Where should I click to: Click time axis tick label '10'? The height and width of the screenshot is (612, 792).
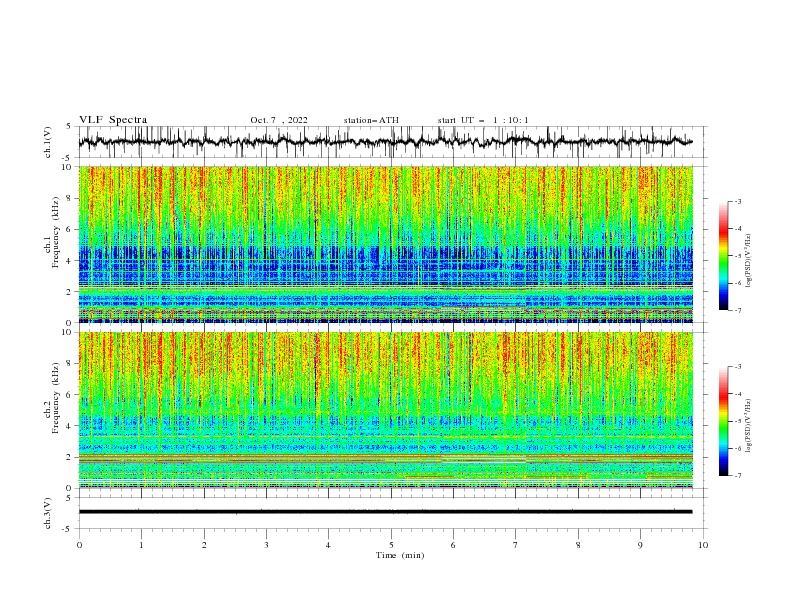(703, 545)
